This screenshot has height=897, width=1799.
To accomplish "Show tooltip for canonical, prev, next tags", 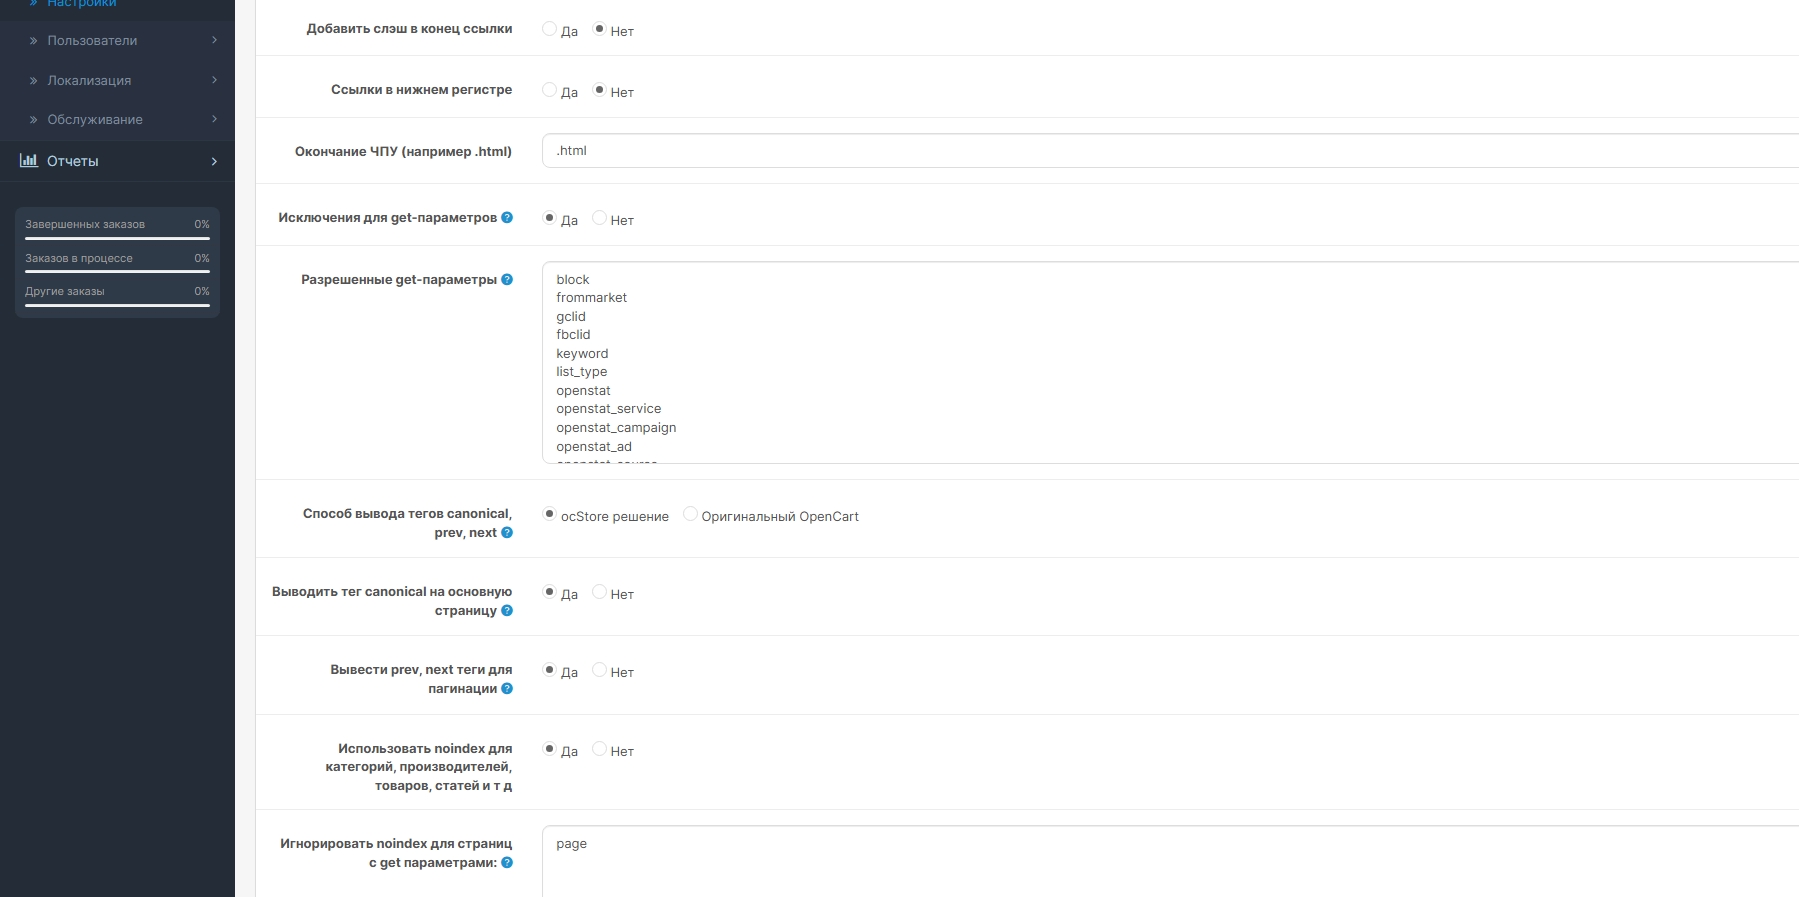I will click(507, 533).
